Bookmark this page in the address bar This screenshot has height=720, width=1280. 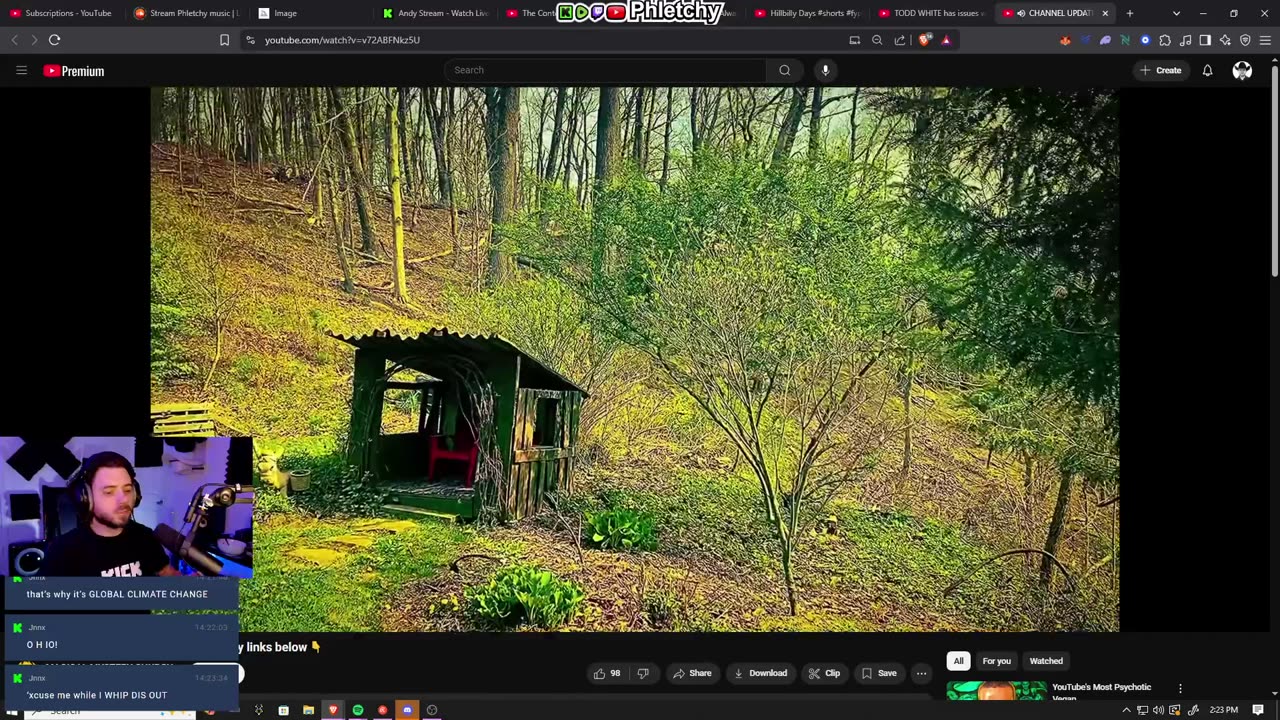tap(224, 40)
